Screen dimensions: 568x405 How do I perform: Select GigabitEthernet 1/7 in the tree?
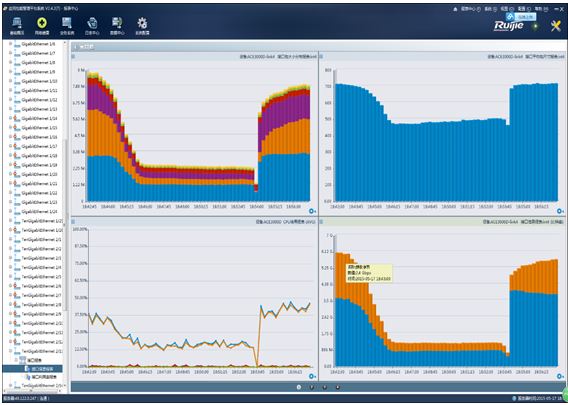tap(38, 53)
